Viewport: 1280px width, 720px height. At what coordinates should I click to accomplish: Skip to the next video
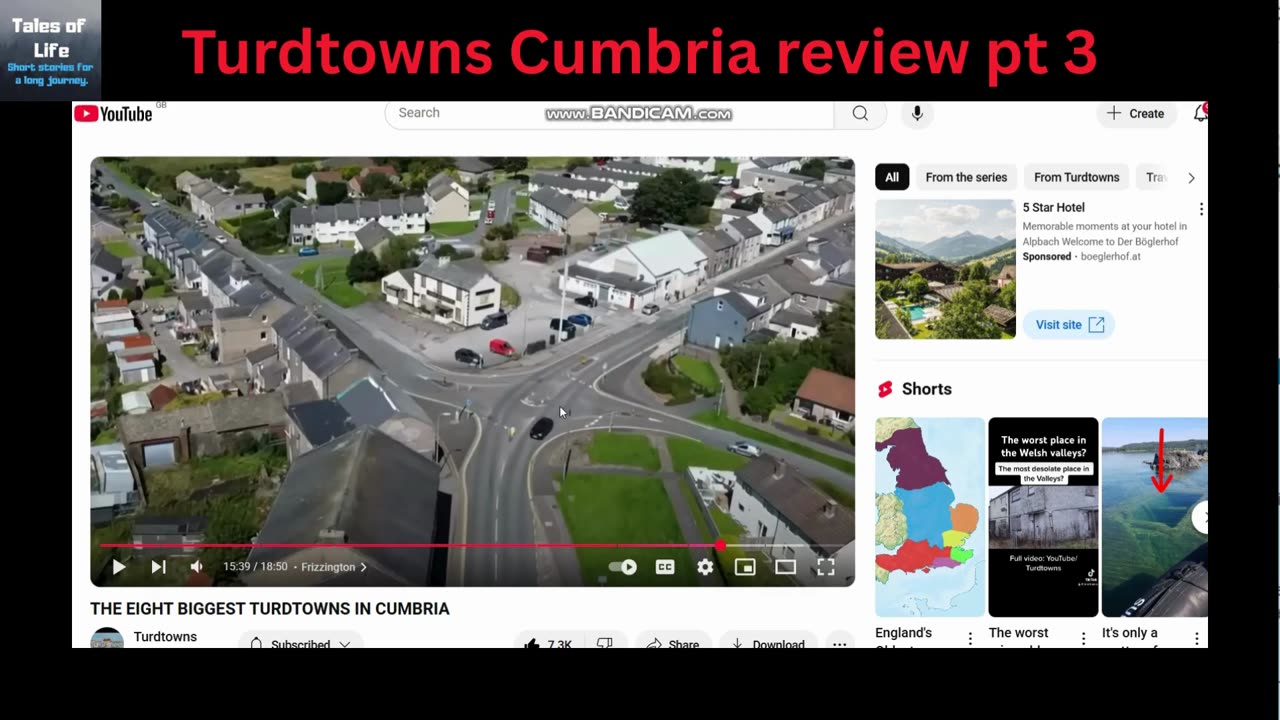coord(158,567)
